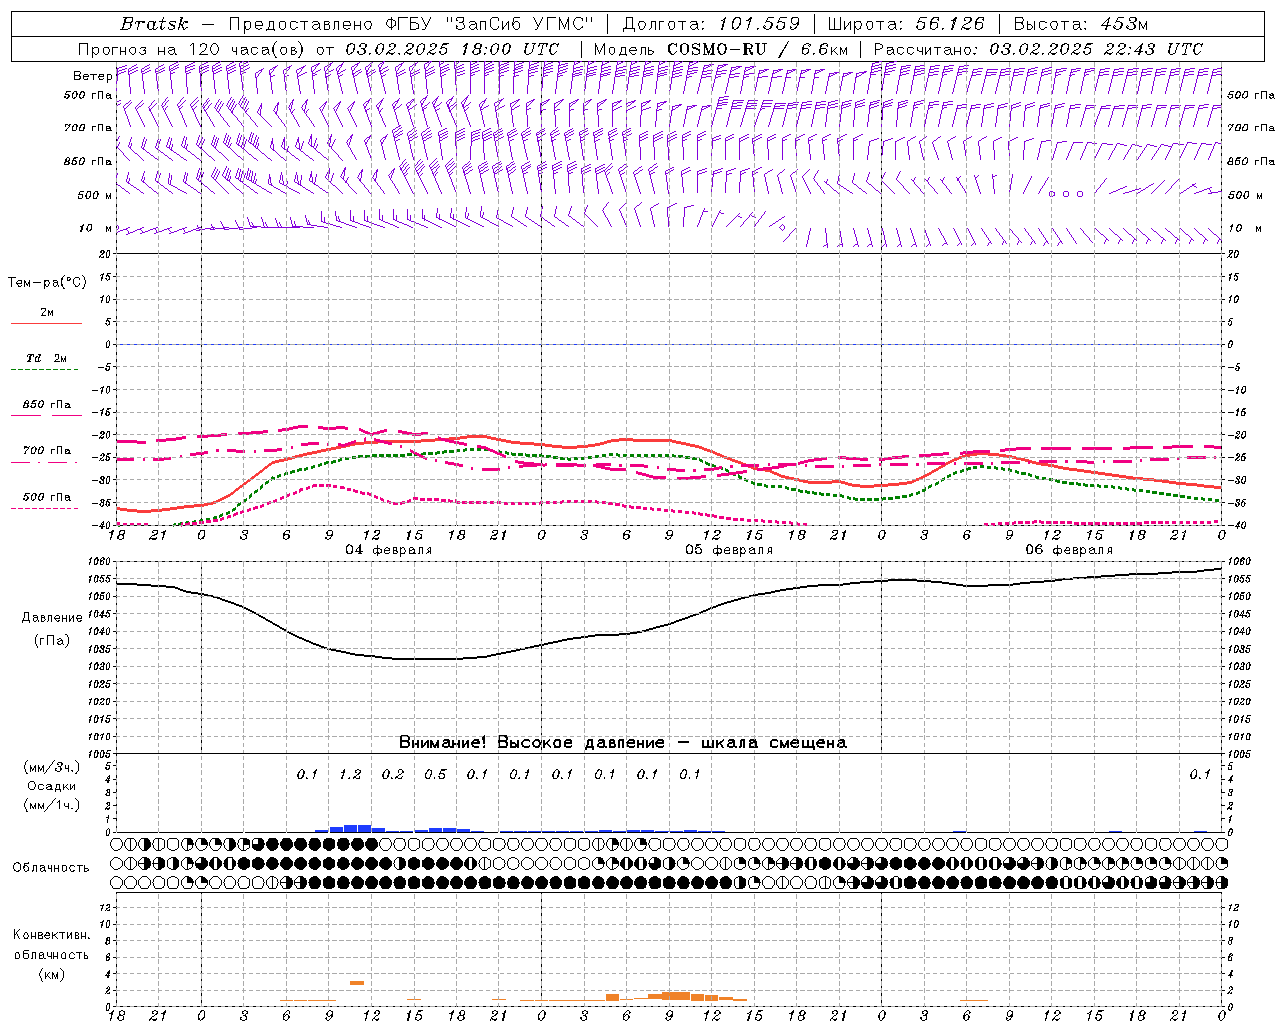Screen dimensions: 1280x1024
Task: Click the 04 февраля date label
Action: click(x=389, y=550)
